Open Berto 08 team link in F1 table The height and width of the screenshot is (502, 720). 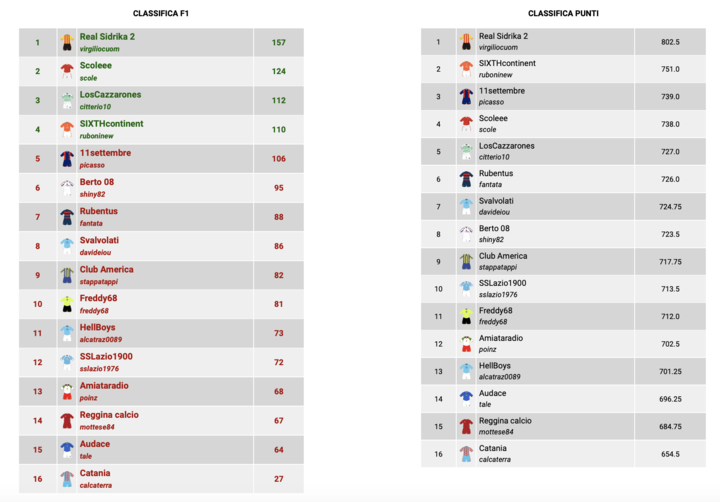coord(97,182)
